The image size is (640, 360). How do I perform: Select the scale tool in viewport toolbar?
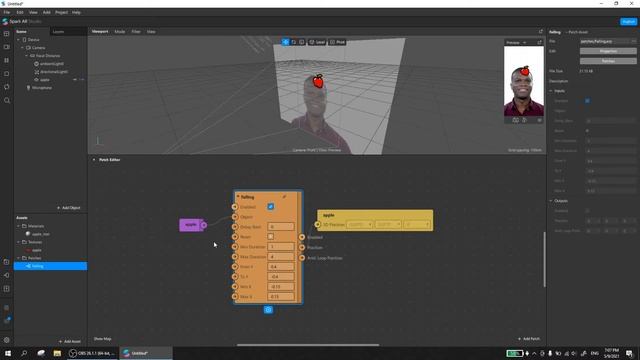(302, 42)
